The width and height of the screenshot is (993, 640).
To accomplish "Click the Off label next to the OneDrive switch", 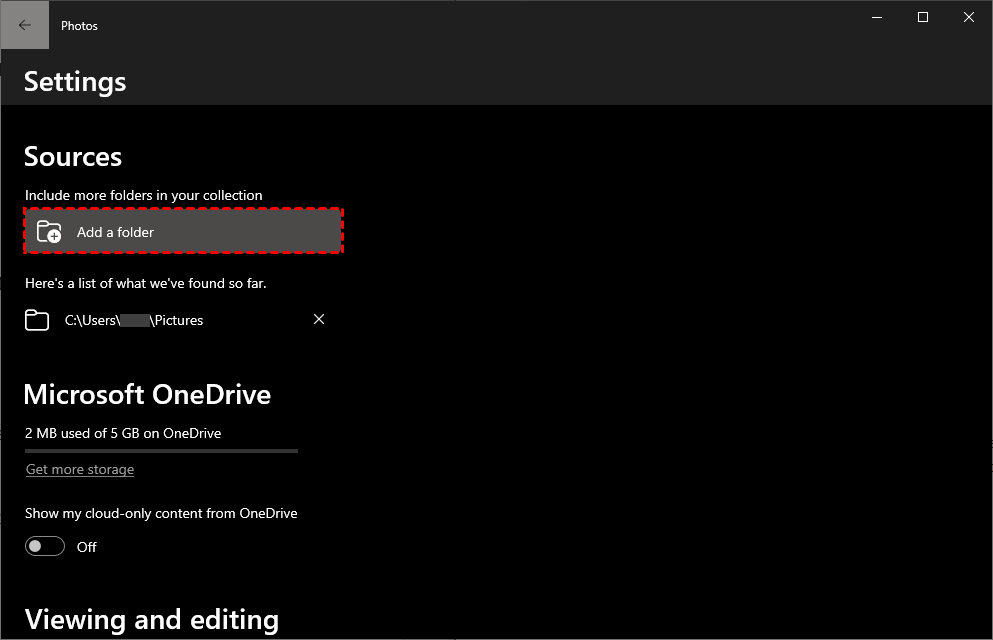I will [x=87, y=547].
